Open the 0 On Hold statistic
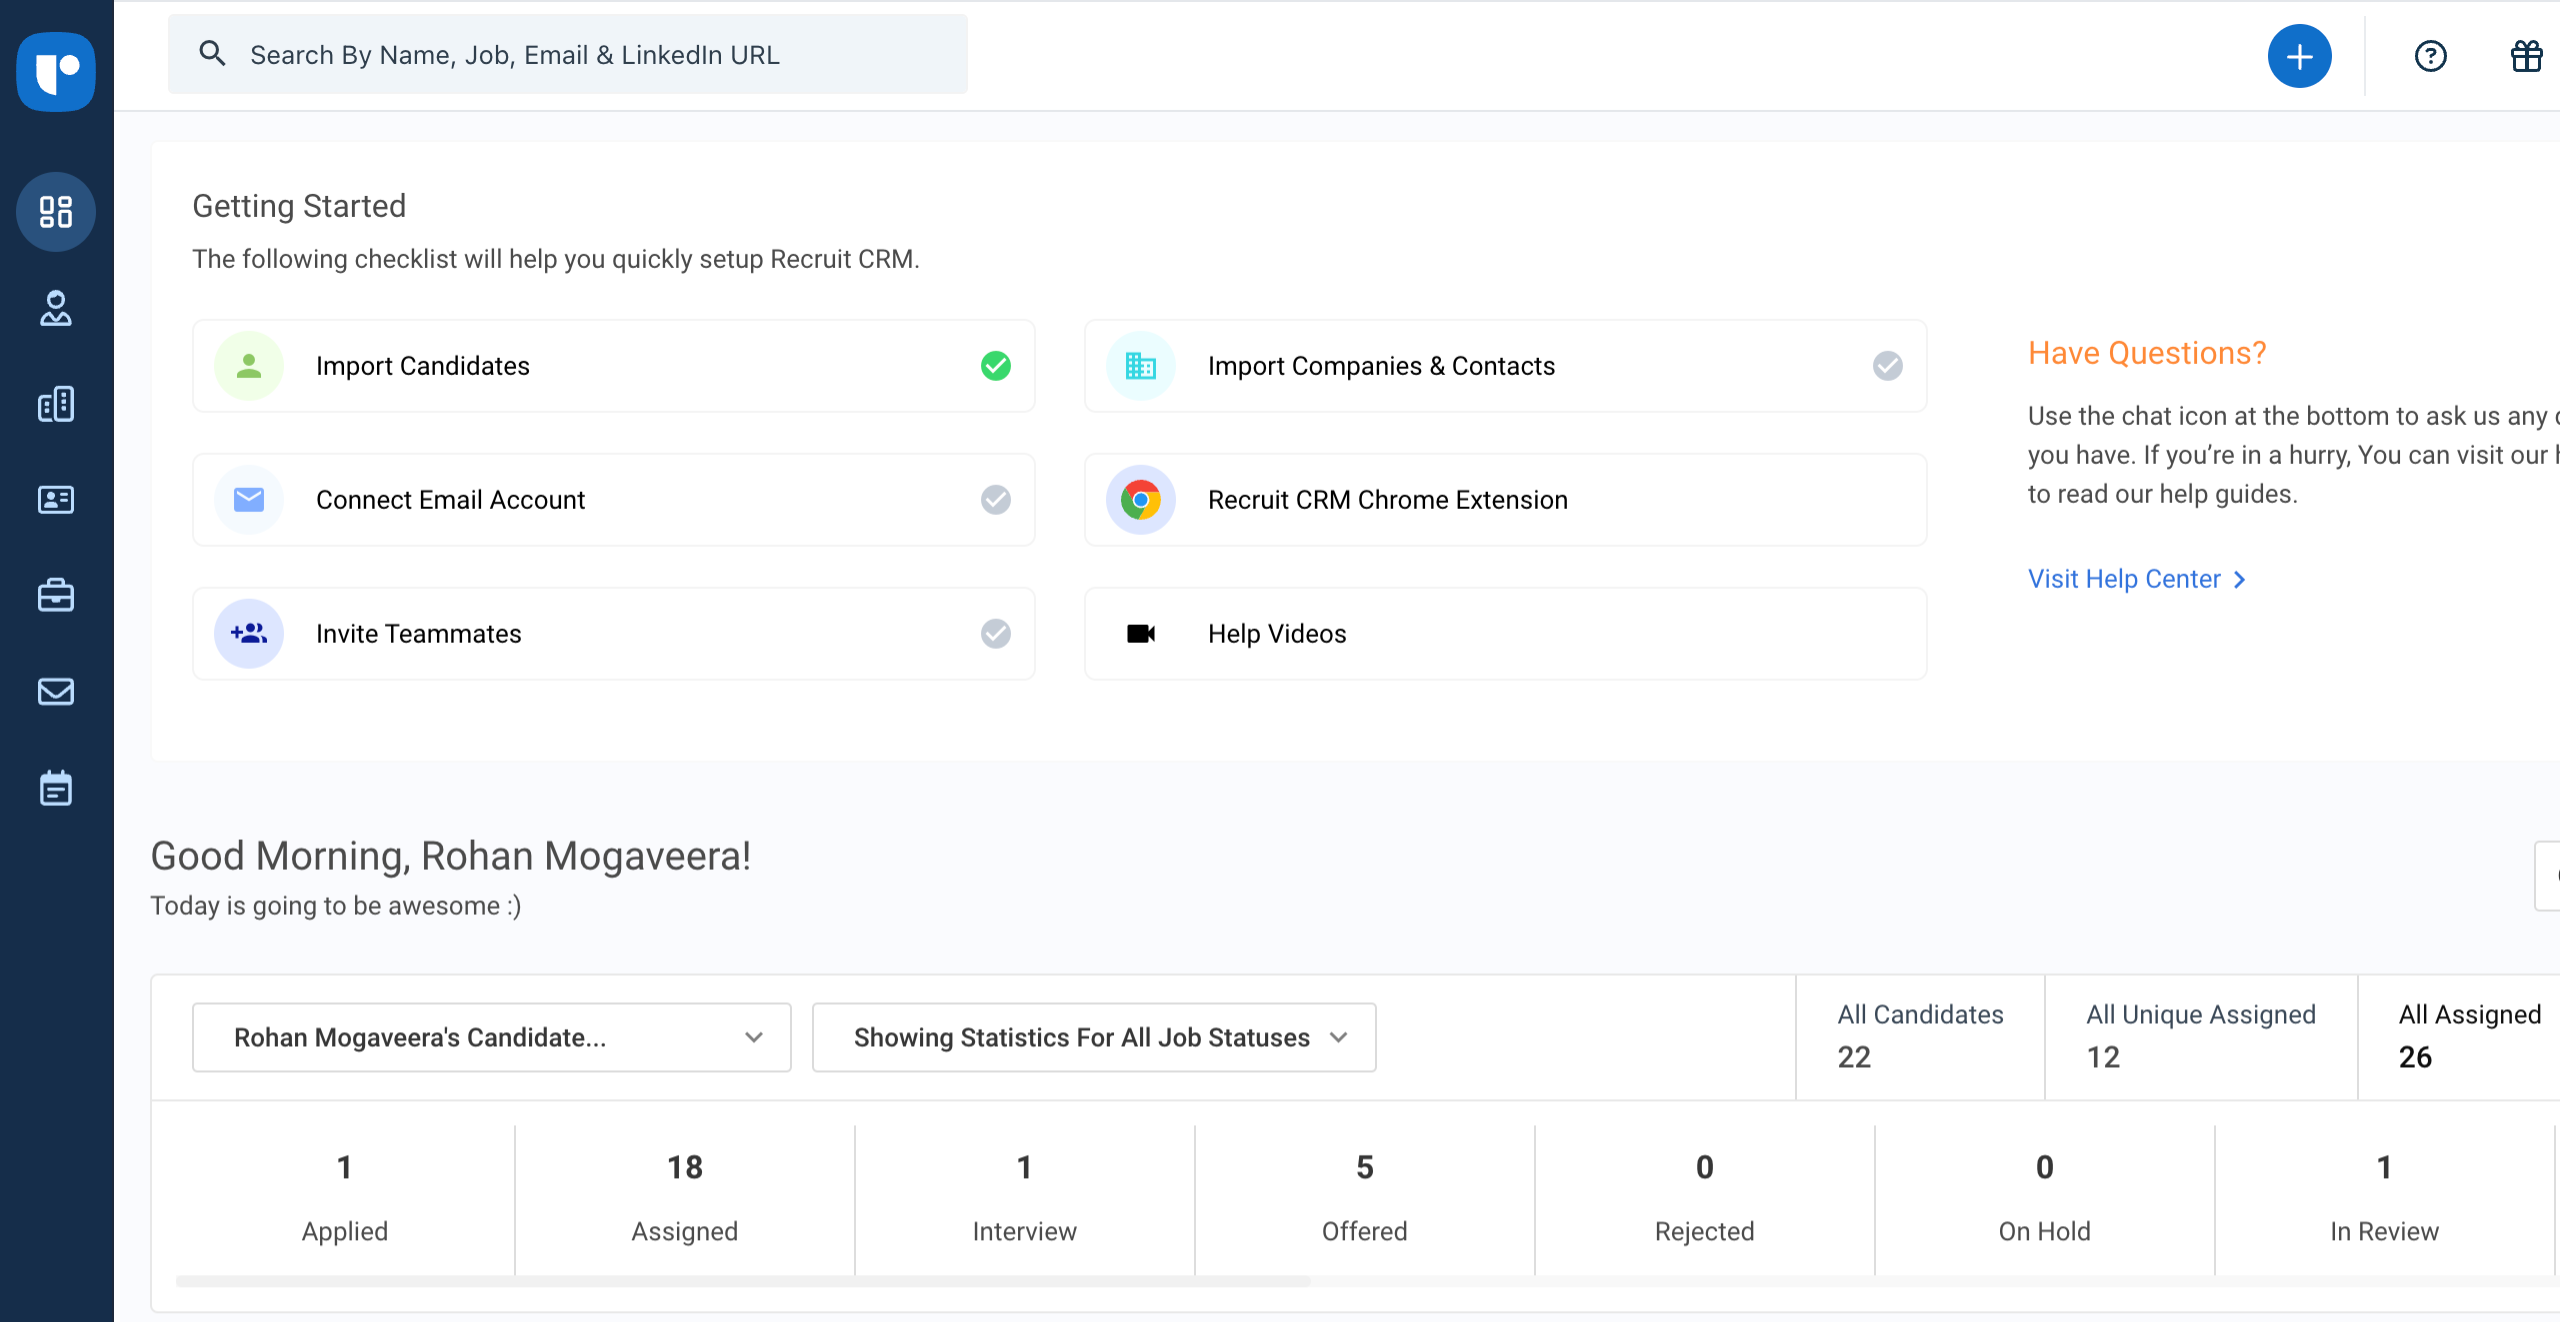This screenshot has width=2560, height=1322. coord(2045,1198)
